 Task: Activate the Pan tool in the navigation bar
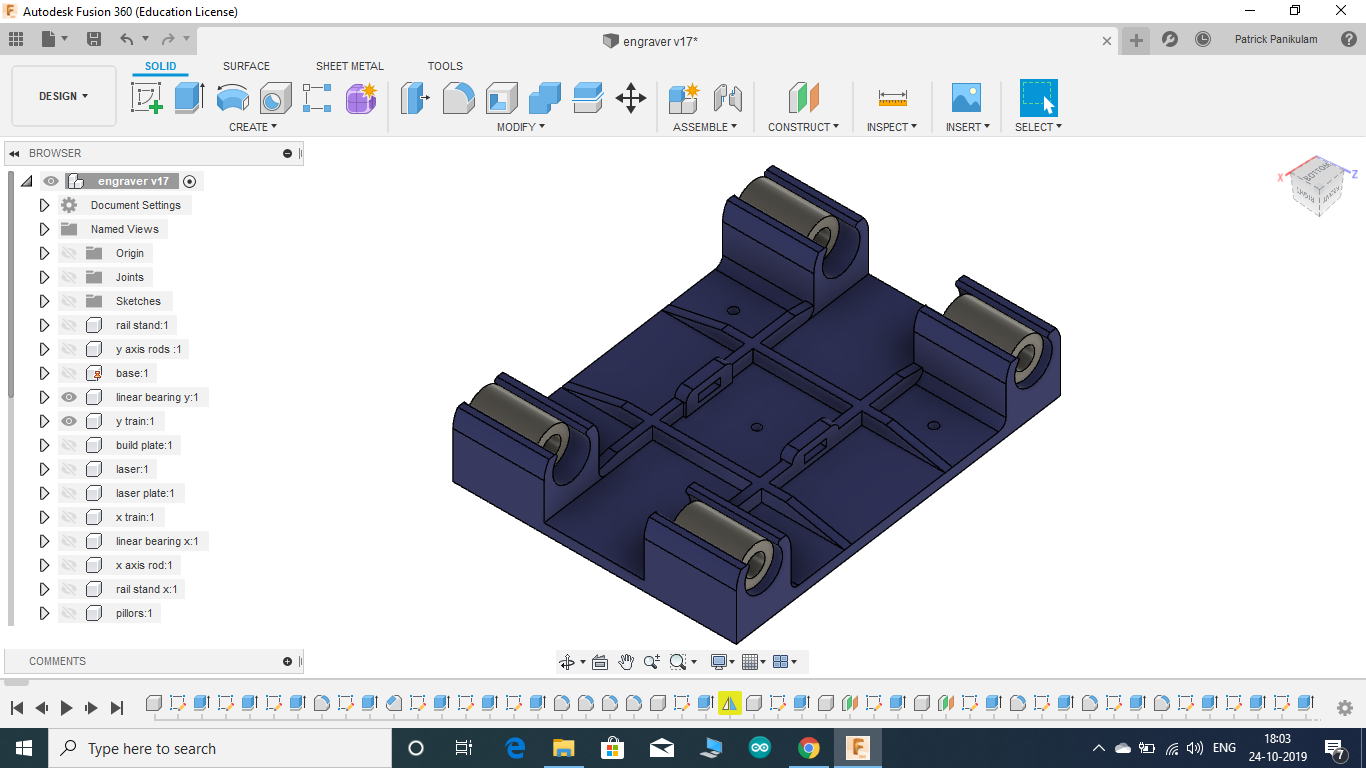pyautogui.click(x=626, y=661)
